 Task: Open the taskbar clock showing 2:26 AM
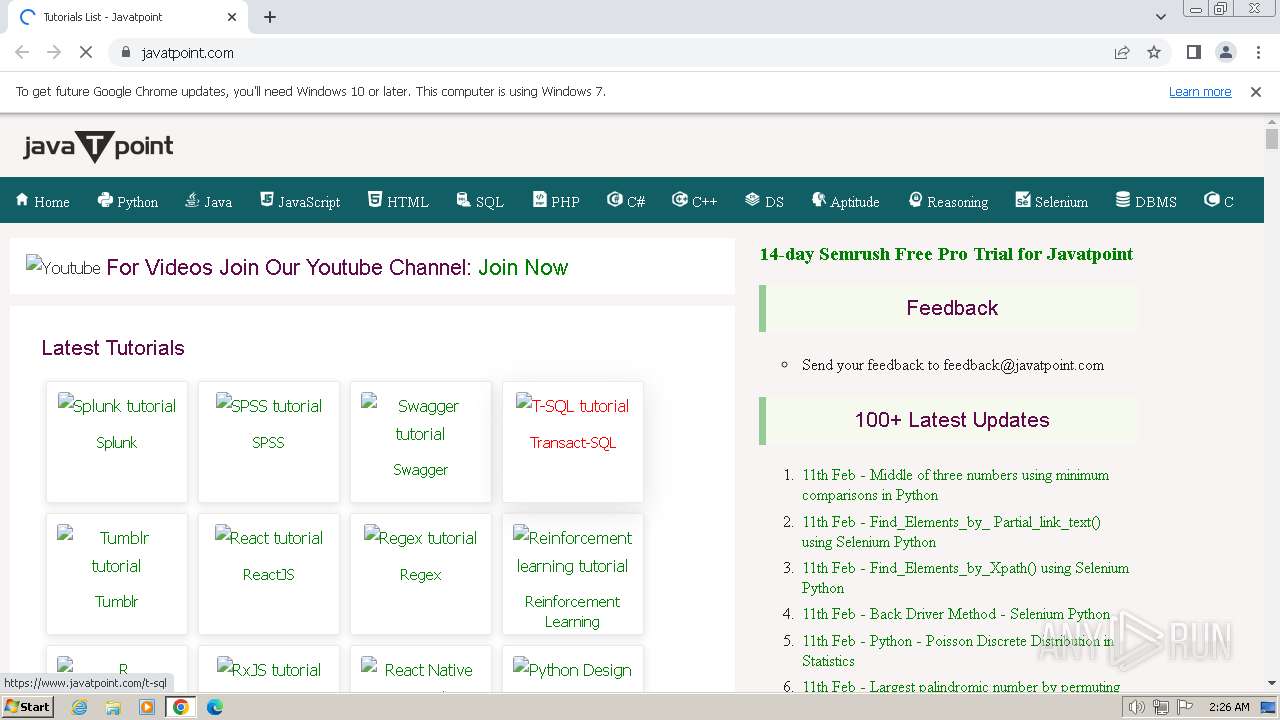[1229, 707]
